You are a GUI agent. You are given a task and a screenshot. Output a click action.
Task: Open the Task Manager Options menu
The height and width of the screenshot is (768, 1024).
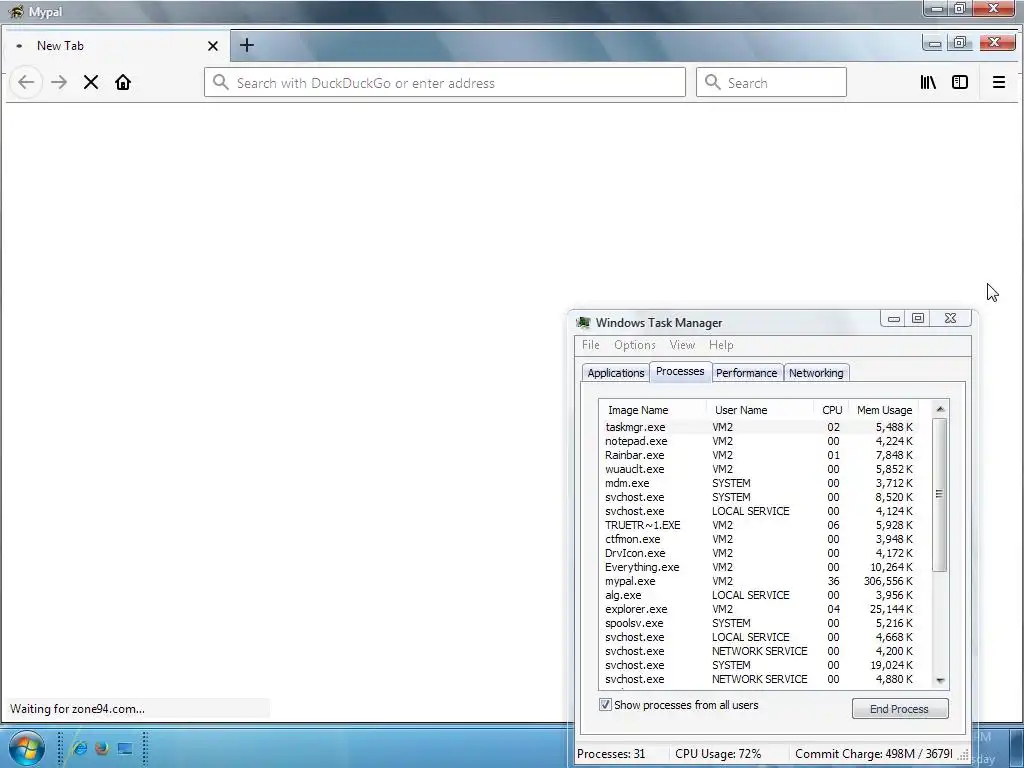(x=634, y=345)
